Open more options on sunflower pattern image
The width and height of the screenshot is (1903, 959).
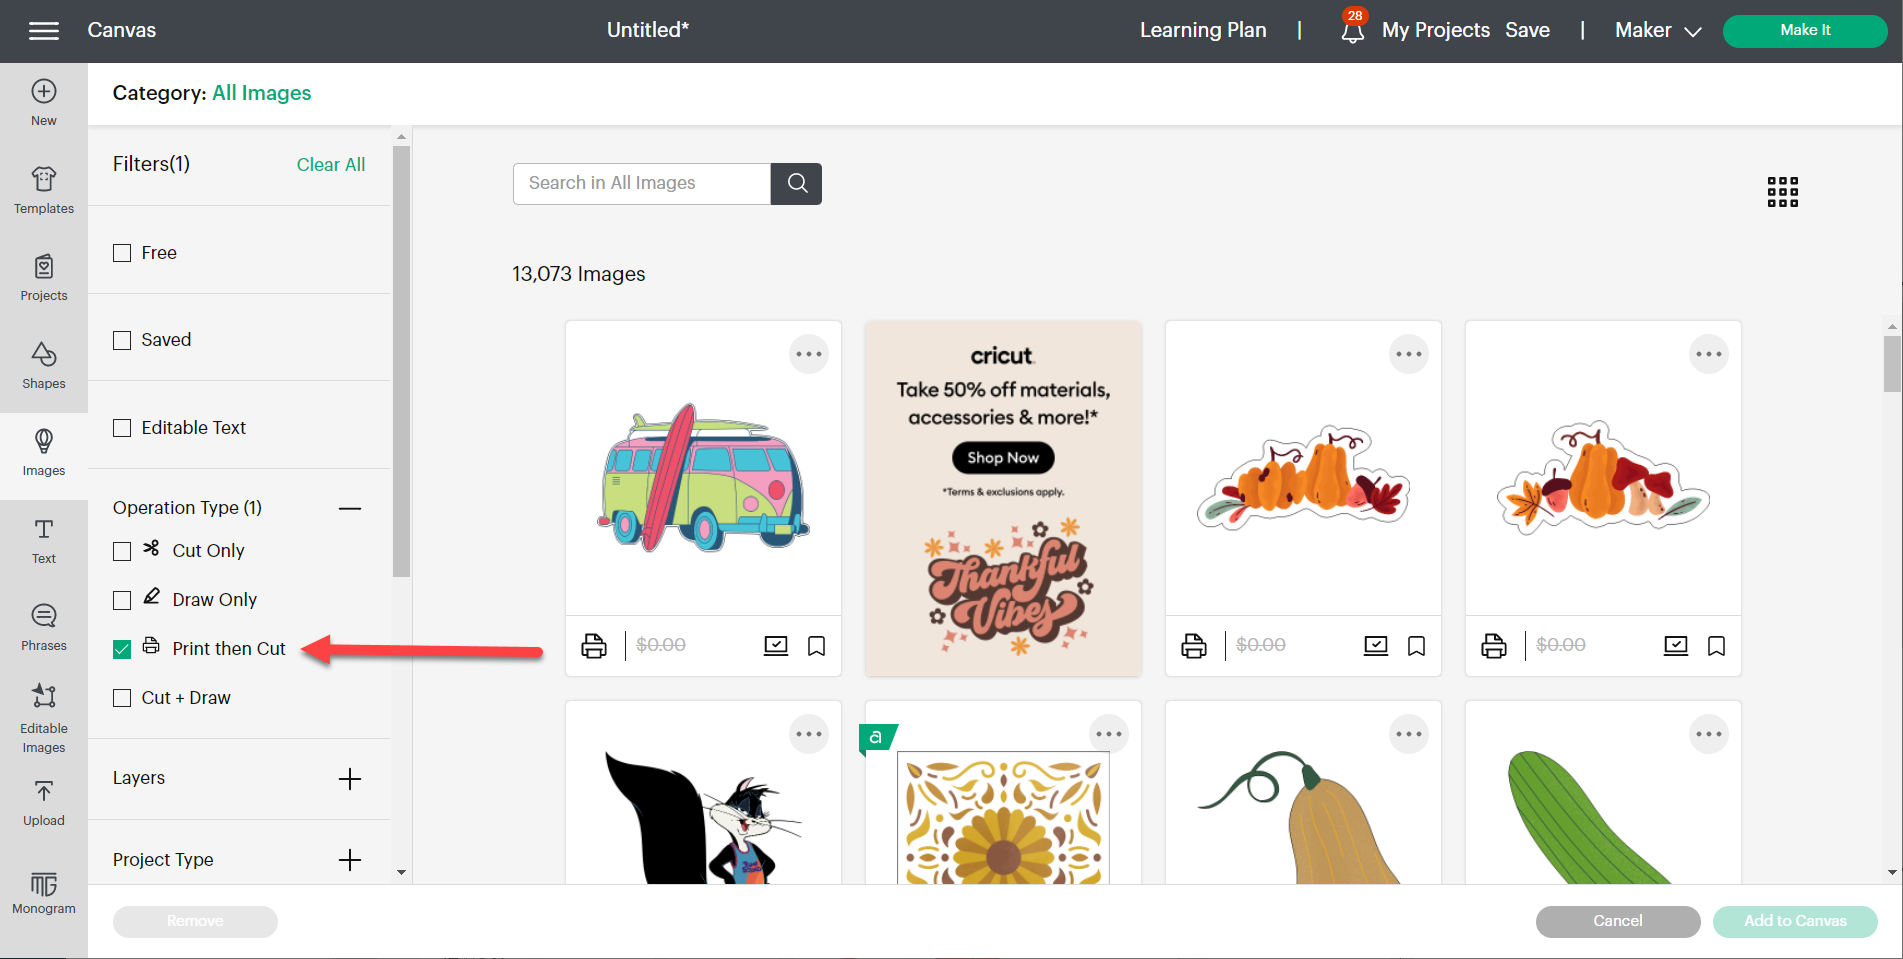pos(1109,734)
